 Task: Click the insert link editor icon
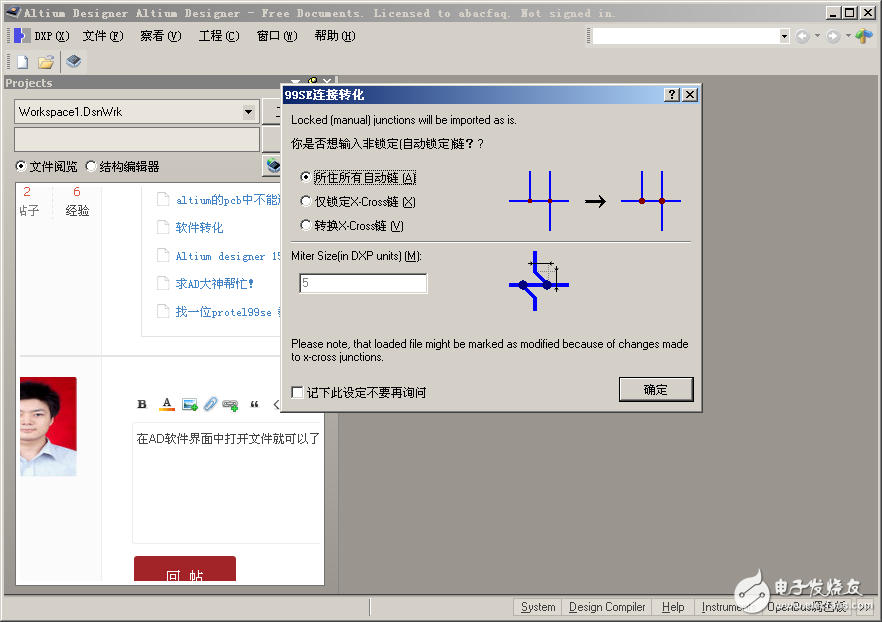(x=230, y=404)
